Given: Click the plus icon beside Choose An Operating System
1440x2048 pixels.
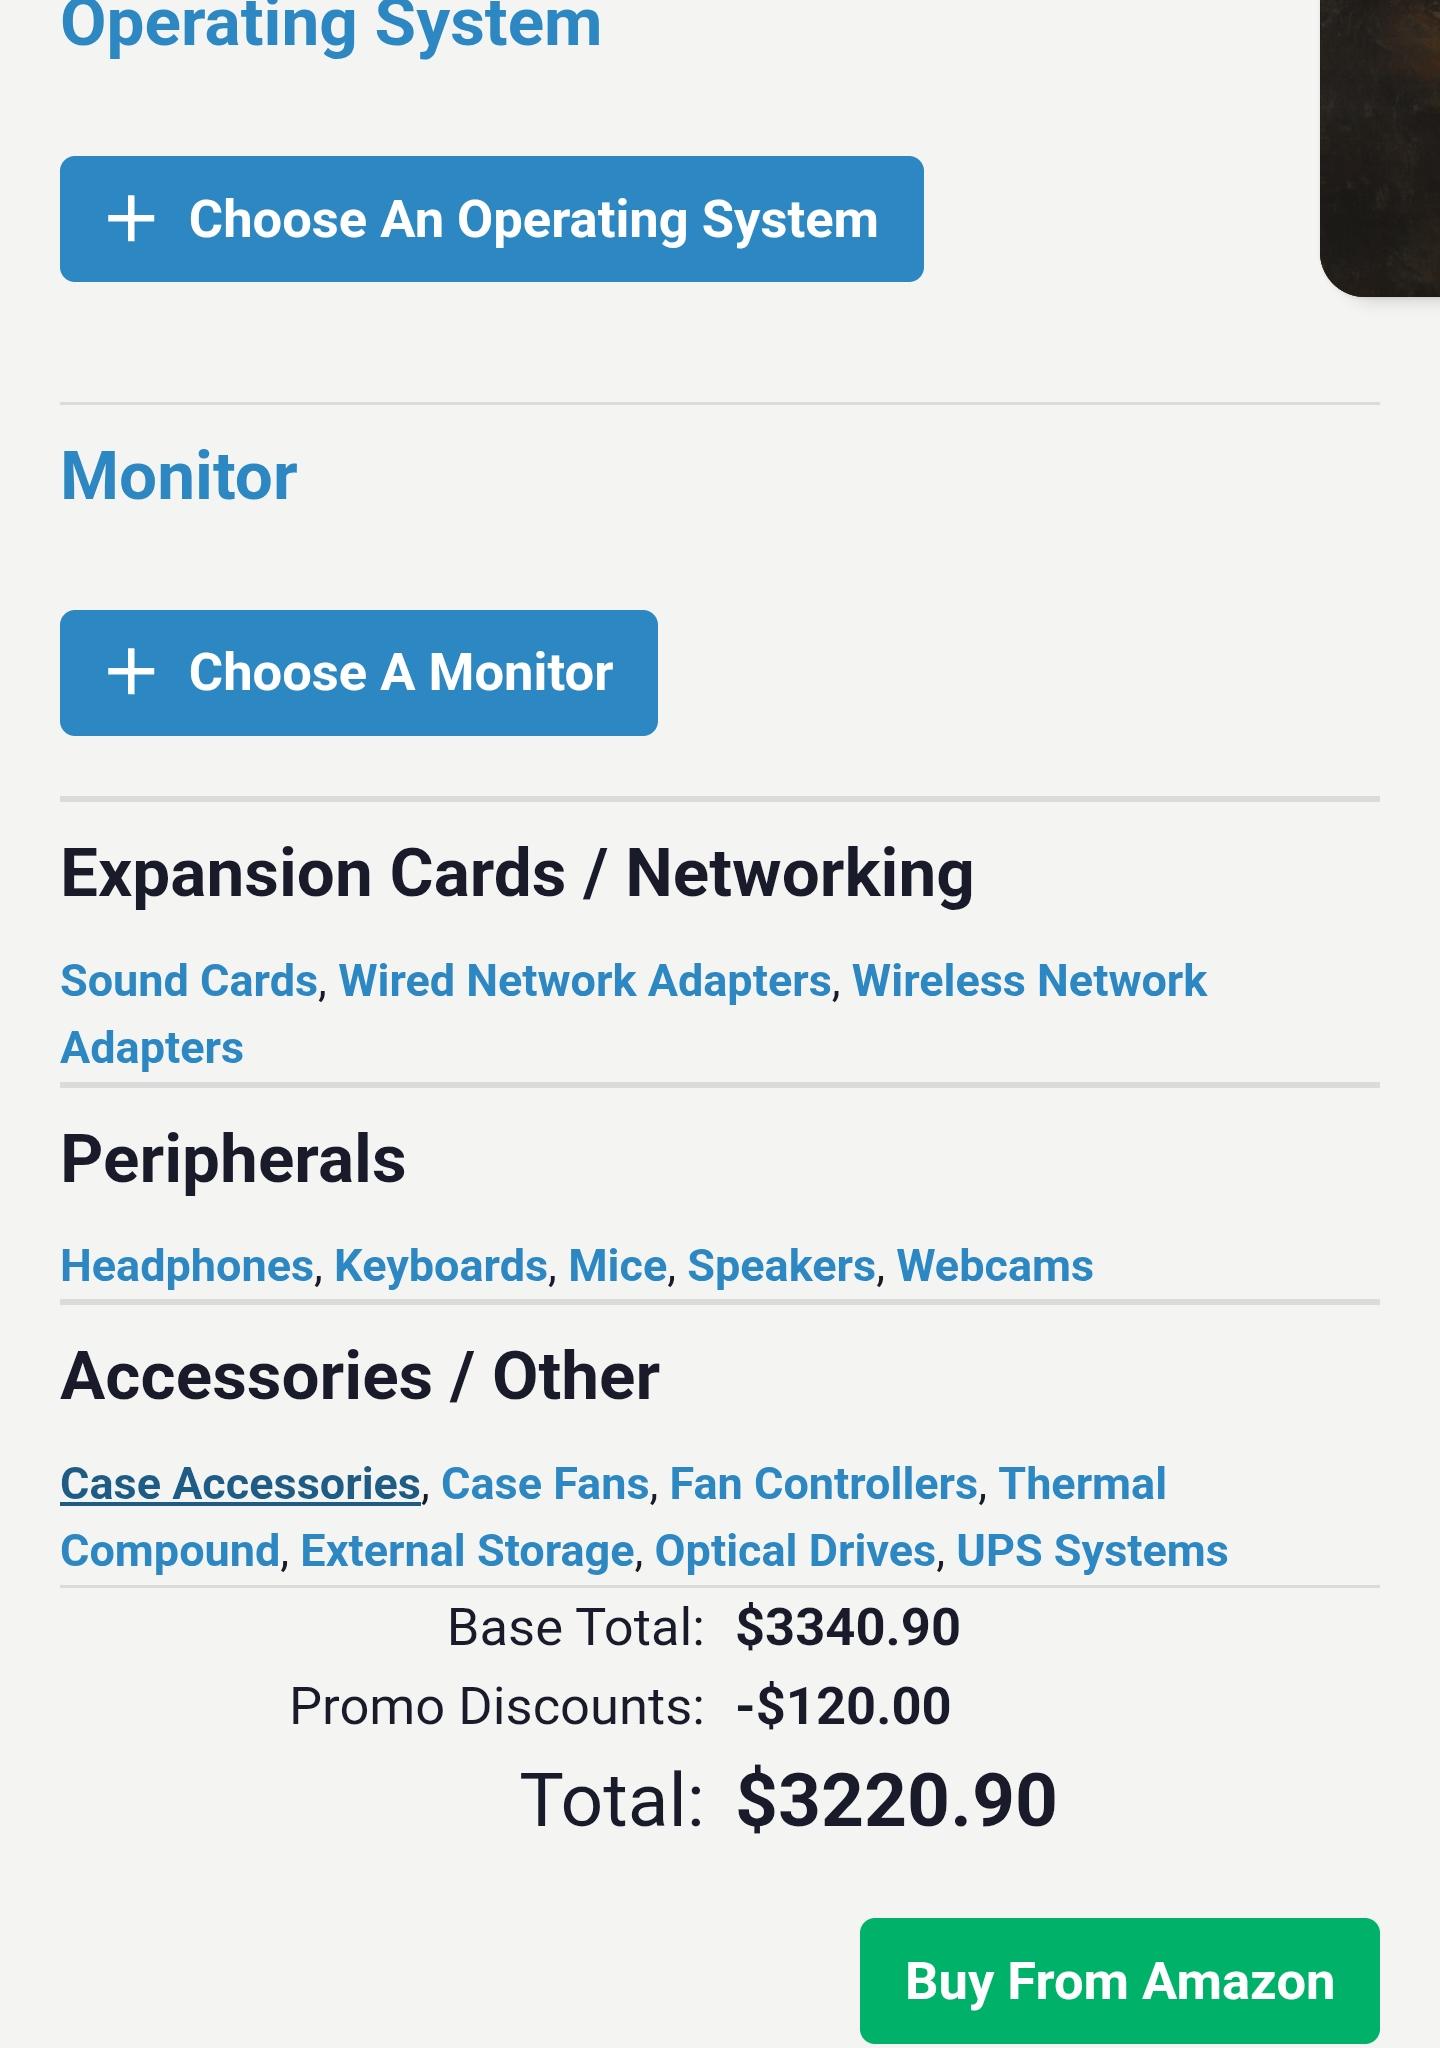Looking at the screenshot, I should [x=131, y=219].
